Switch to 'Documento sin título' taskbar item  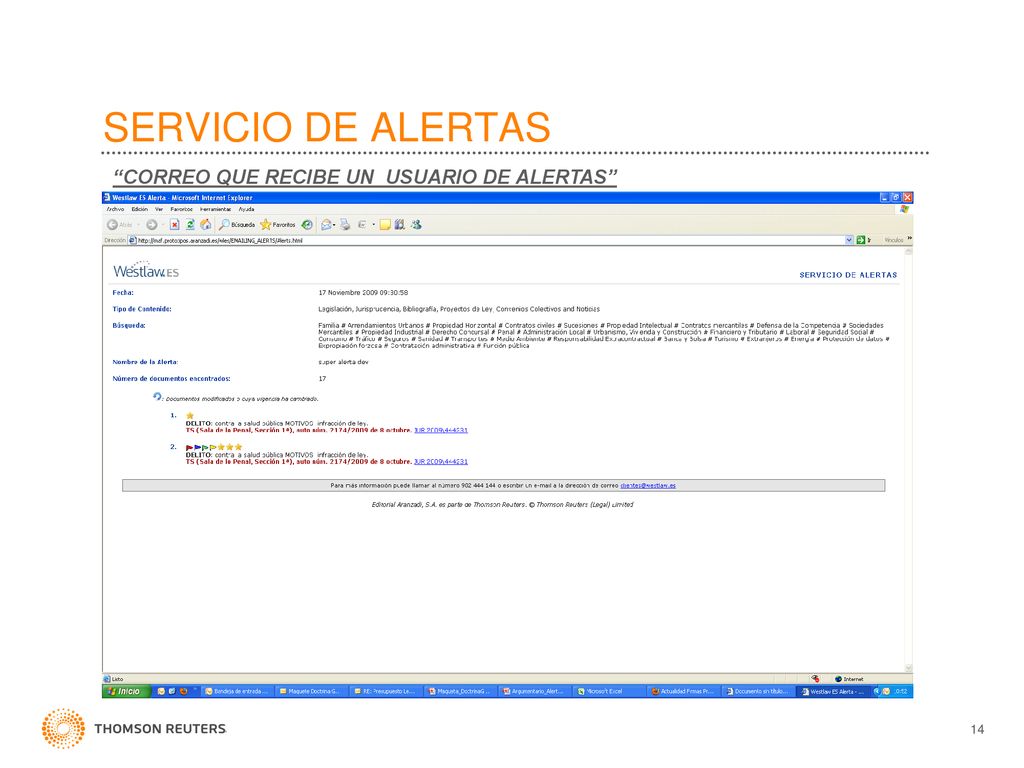click(x=758, y=691)
